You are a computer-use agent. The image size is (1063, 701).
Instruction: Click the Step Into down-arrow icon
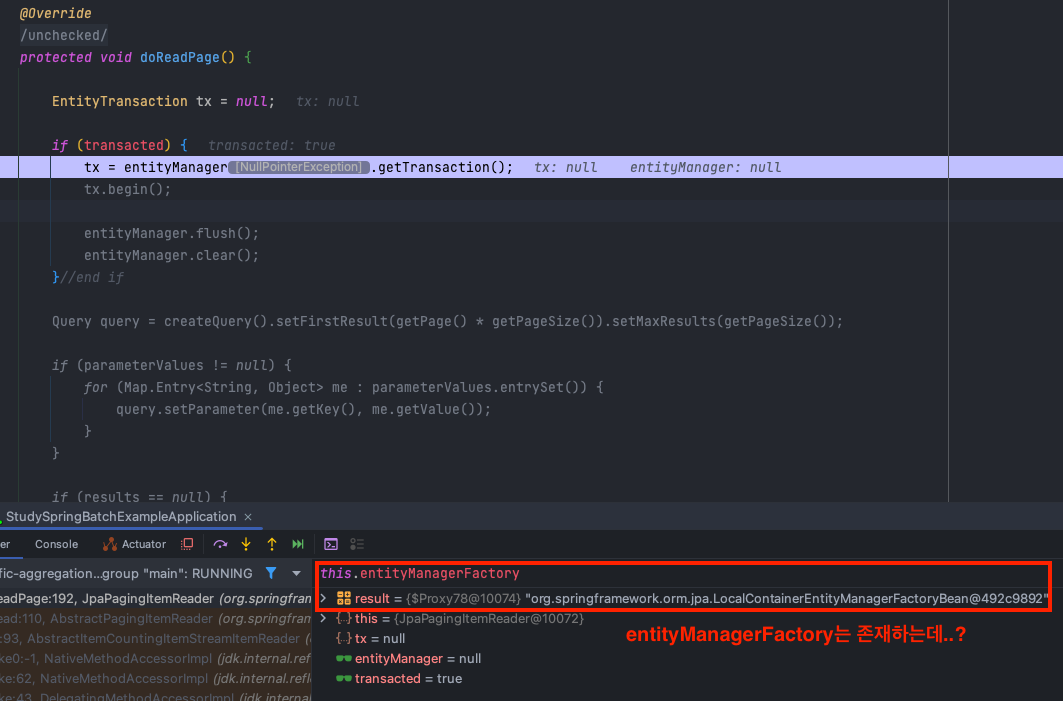point(245,544)
